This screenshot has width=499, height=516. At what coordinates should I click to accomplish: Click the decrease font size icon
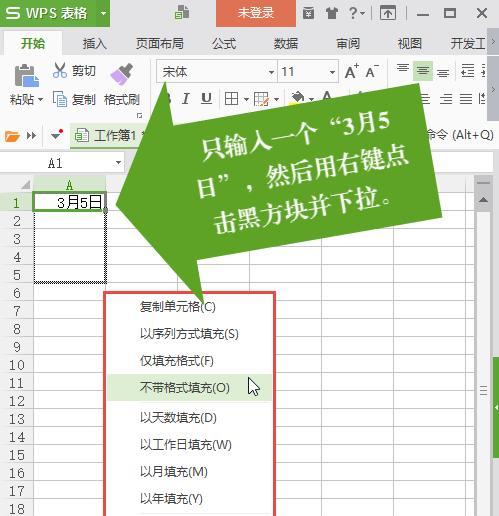(x=372, y=71)
